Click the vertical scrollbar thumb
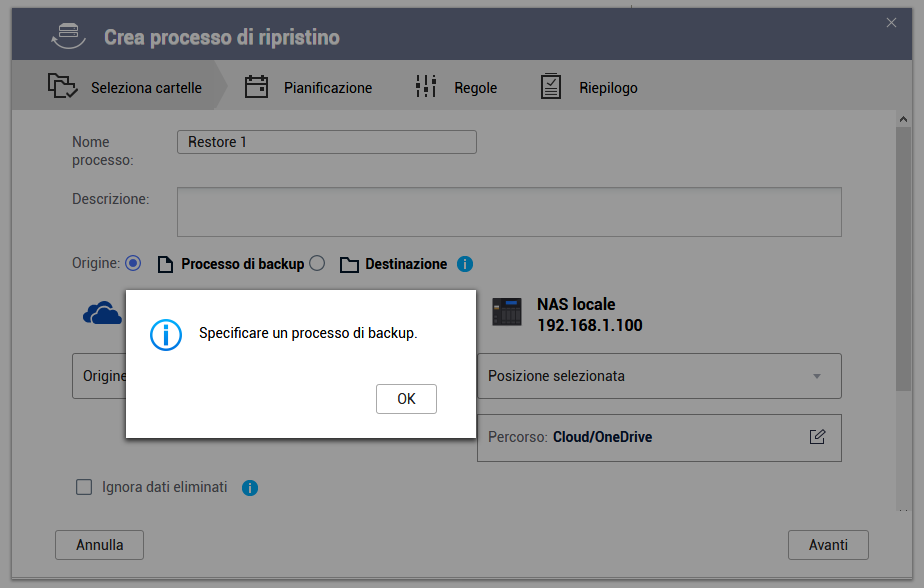Viewport: 924px width, 588px height. click(903, 250)
